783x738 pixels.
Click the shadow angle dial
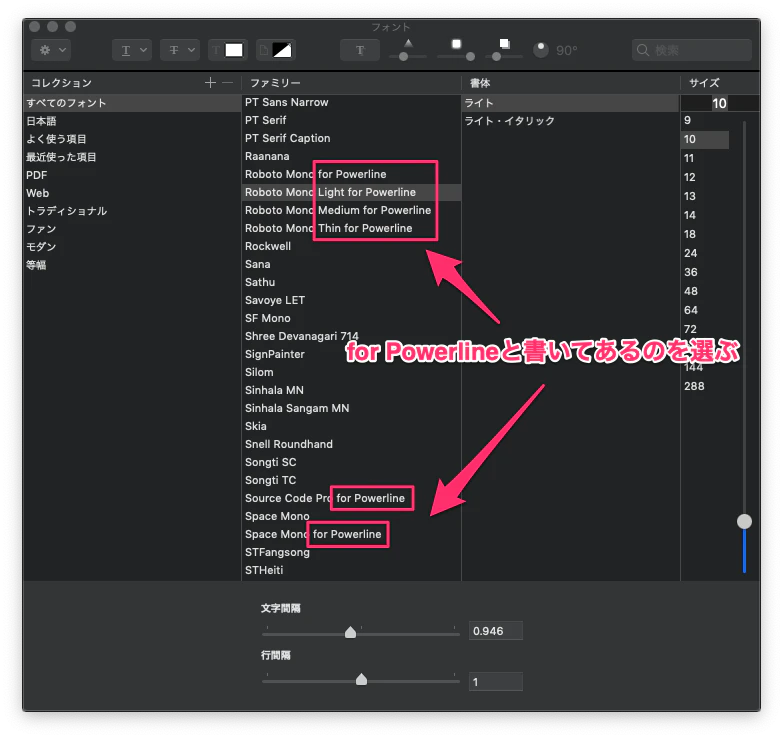coord(541,50)
